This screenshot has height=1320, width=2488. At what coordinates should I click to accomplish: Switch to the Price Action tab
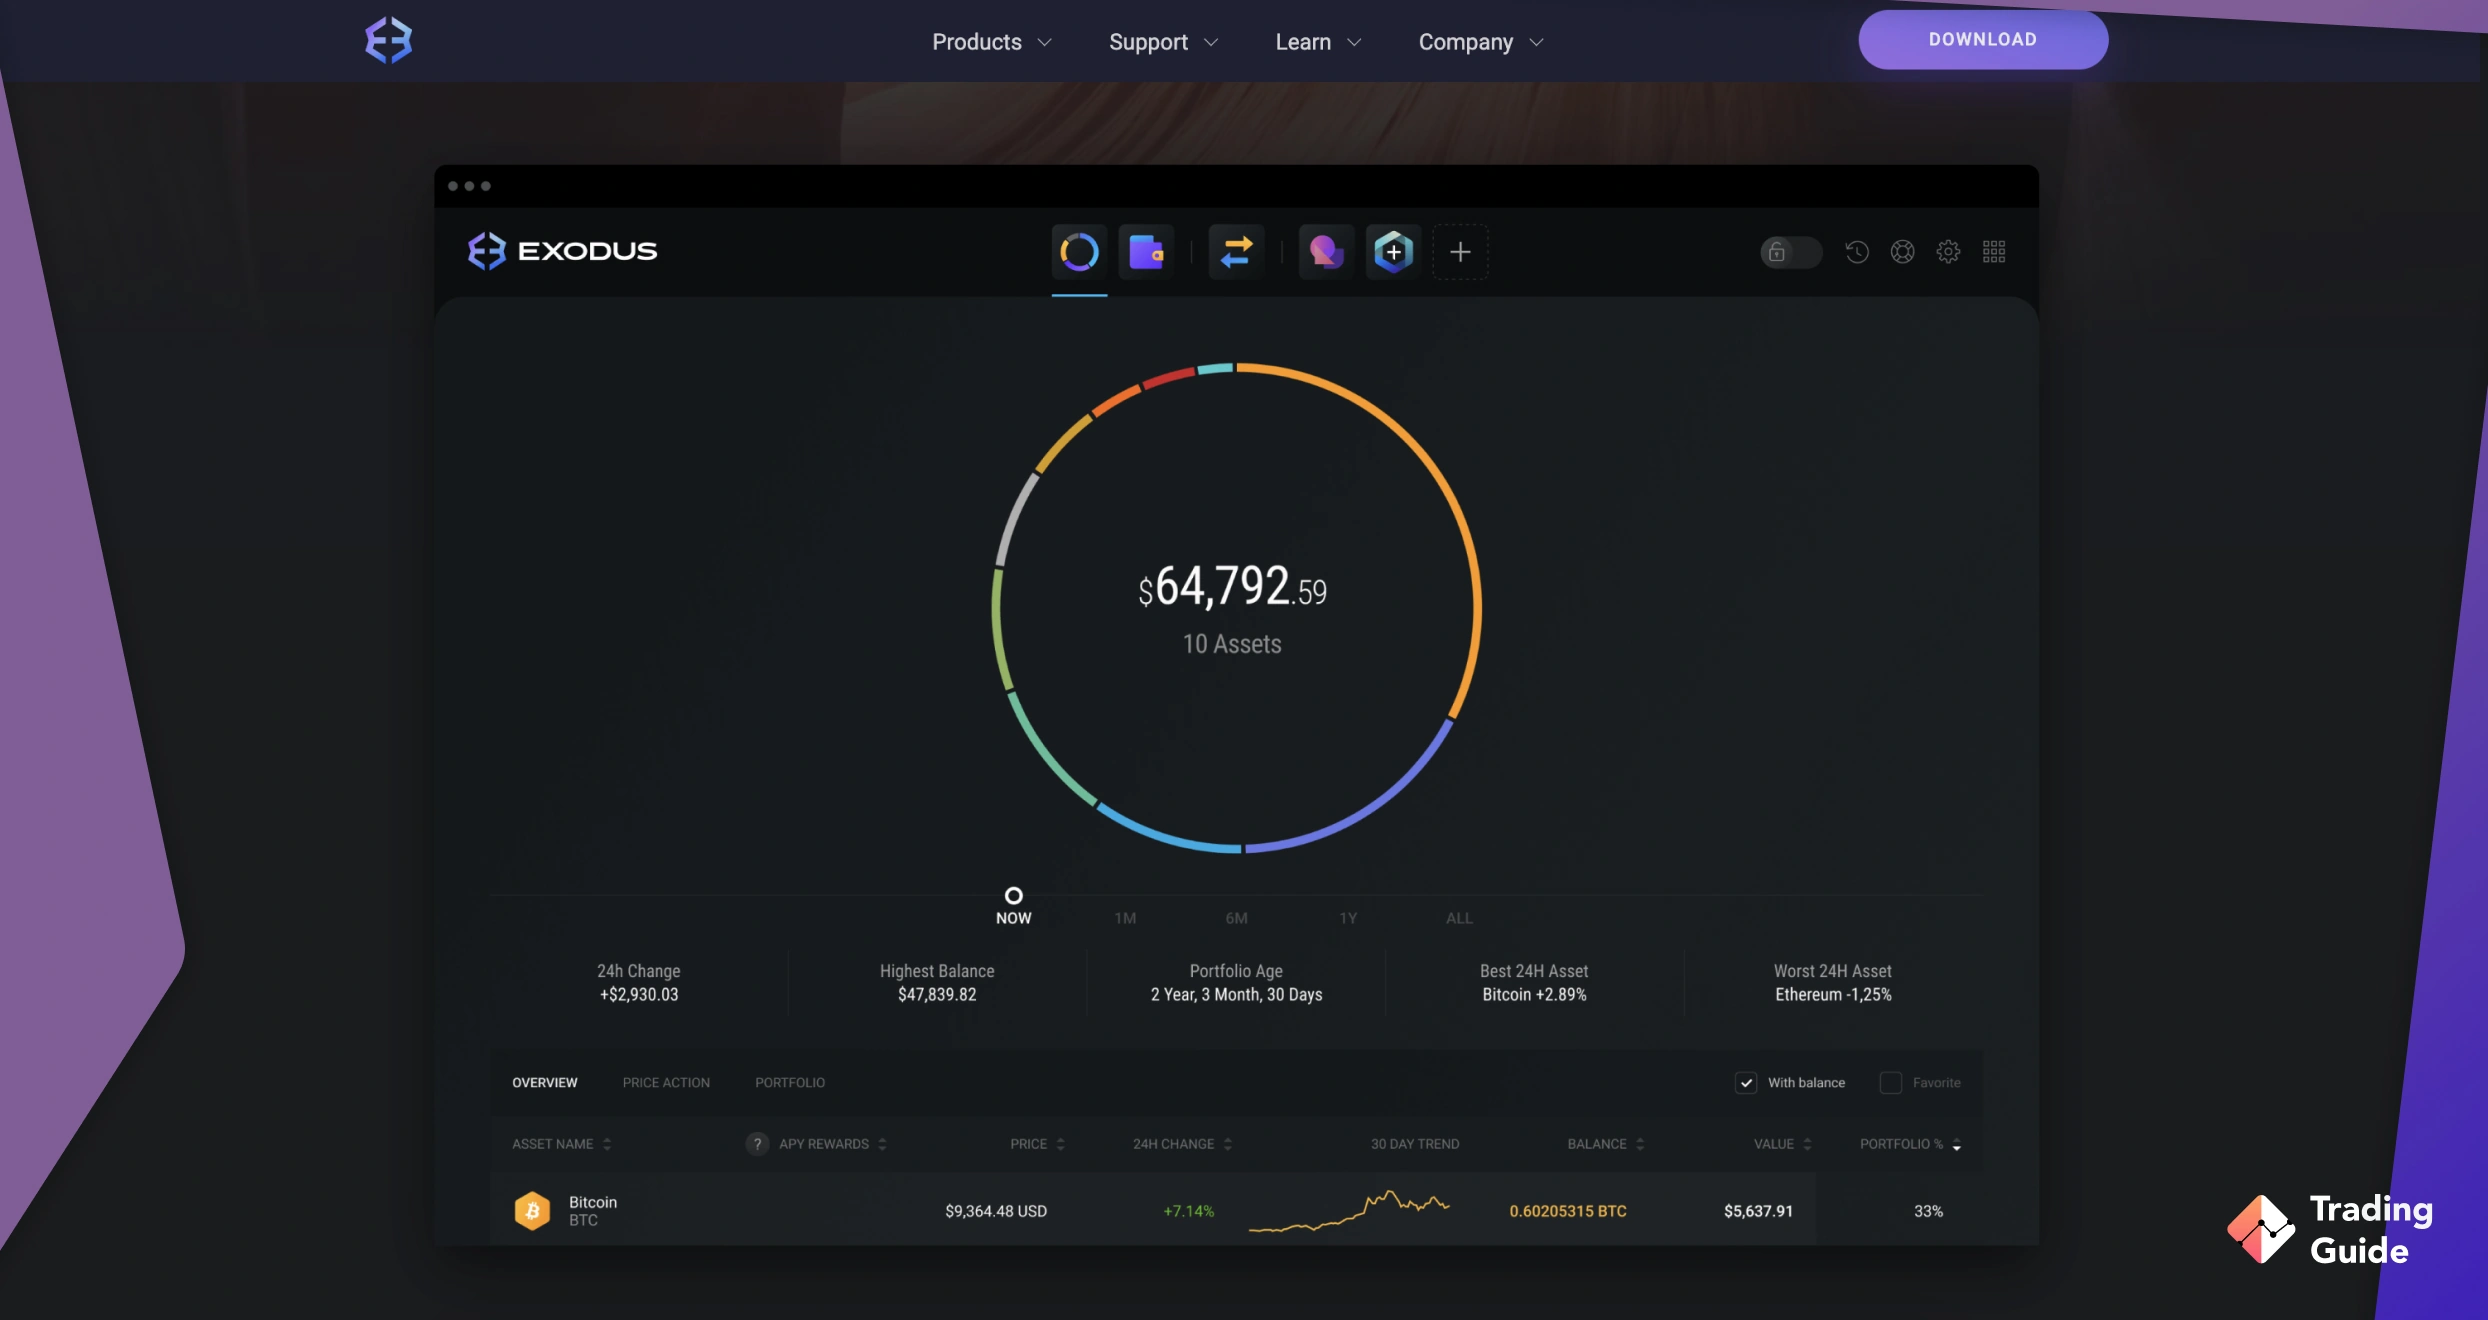tap(666, 1083)
